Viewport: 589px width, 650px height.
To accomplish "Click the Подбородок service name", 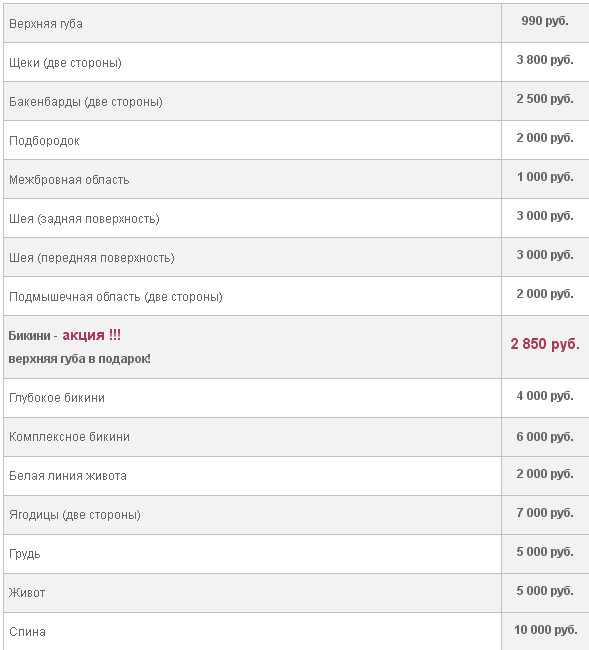I will (44, 141).
